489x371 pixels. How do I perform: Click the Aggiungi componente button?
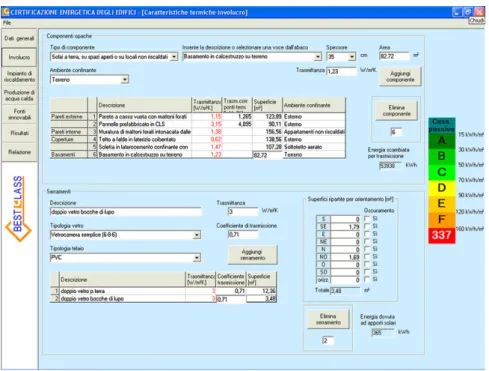400,77
